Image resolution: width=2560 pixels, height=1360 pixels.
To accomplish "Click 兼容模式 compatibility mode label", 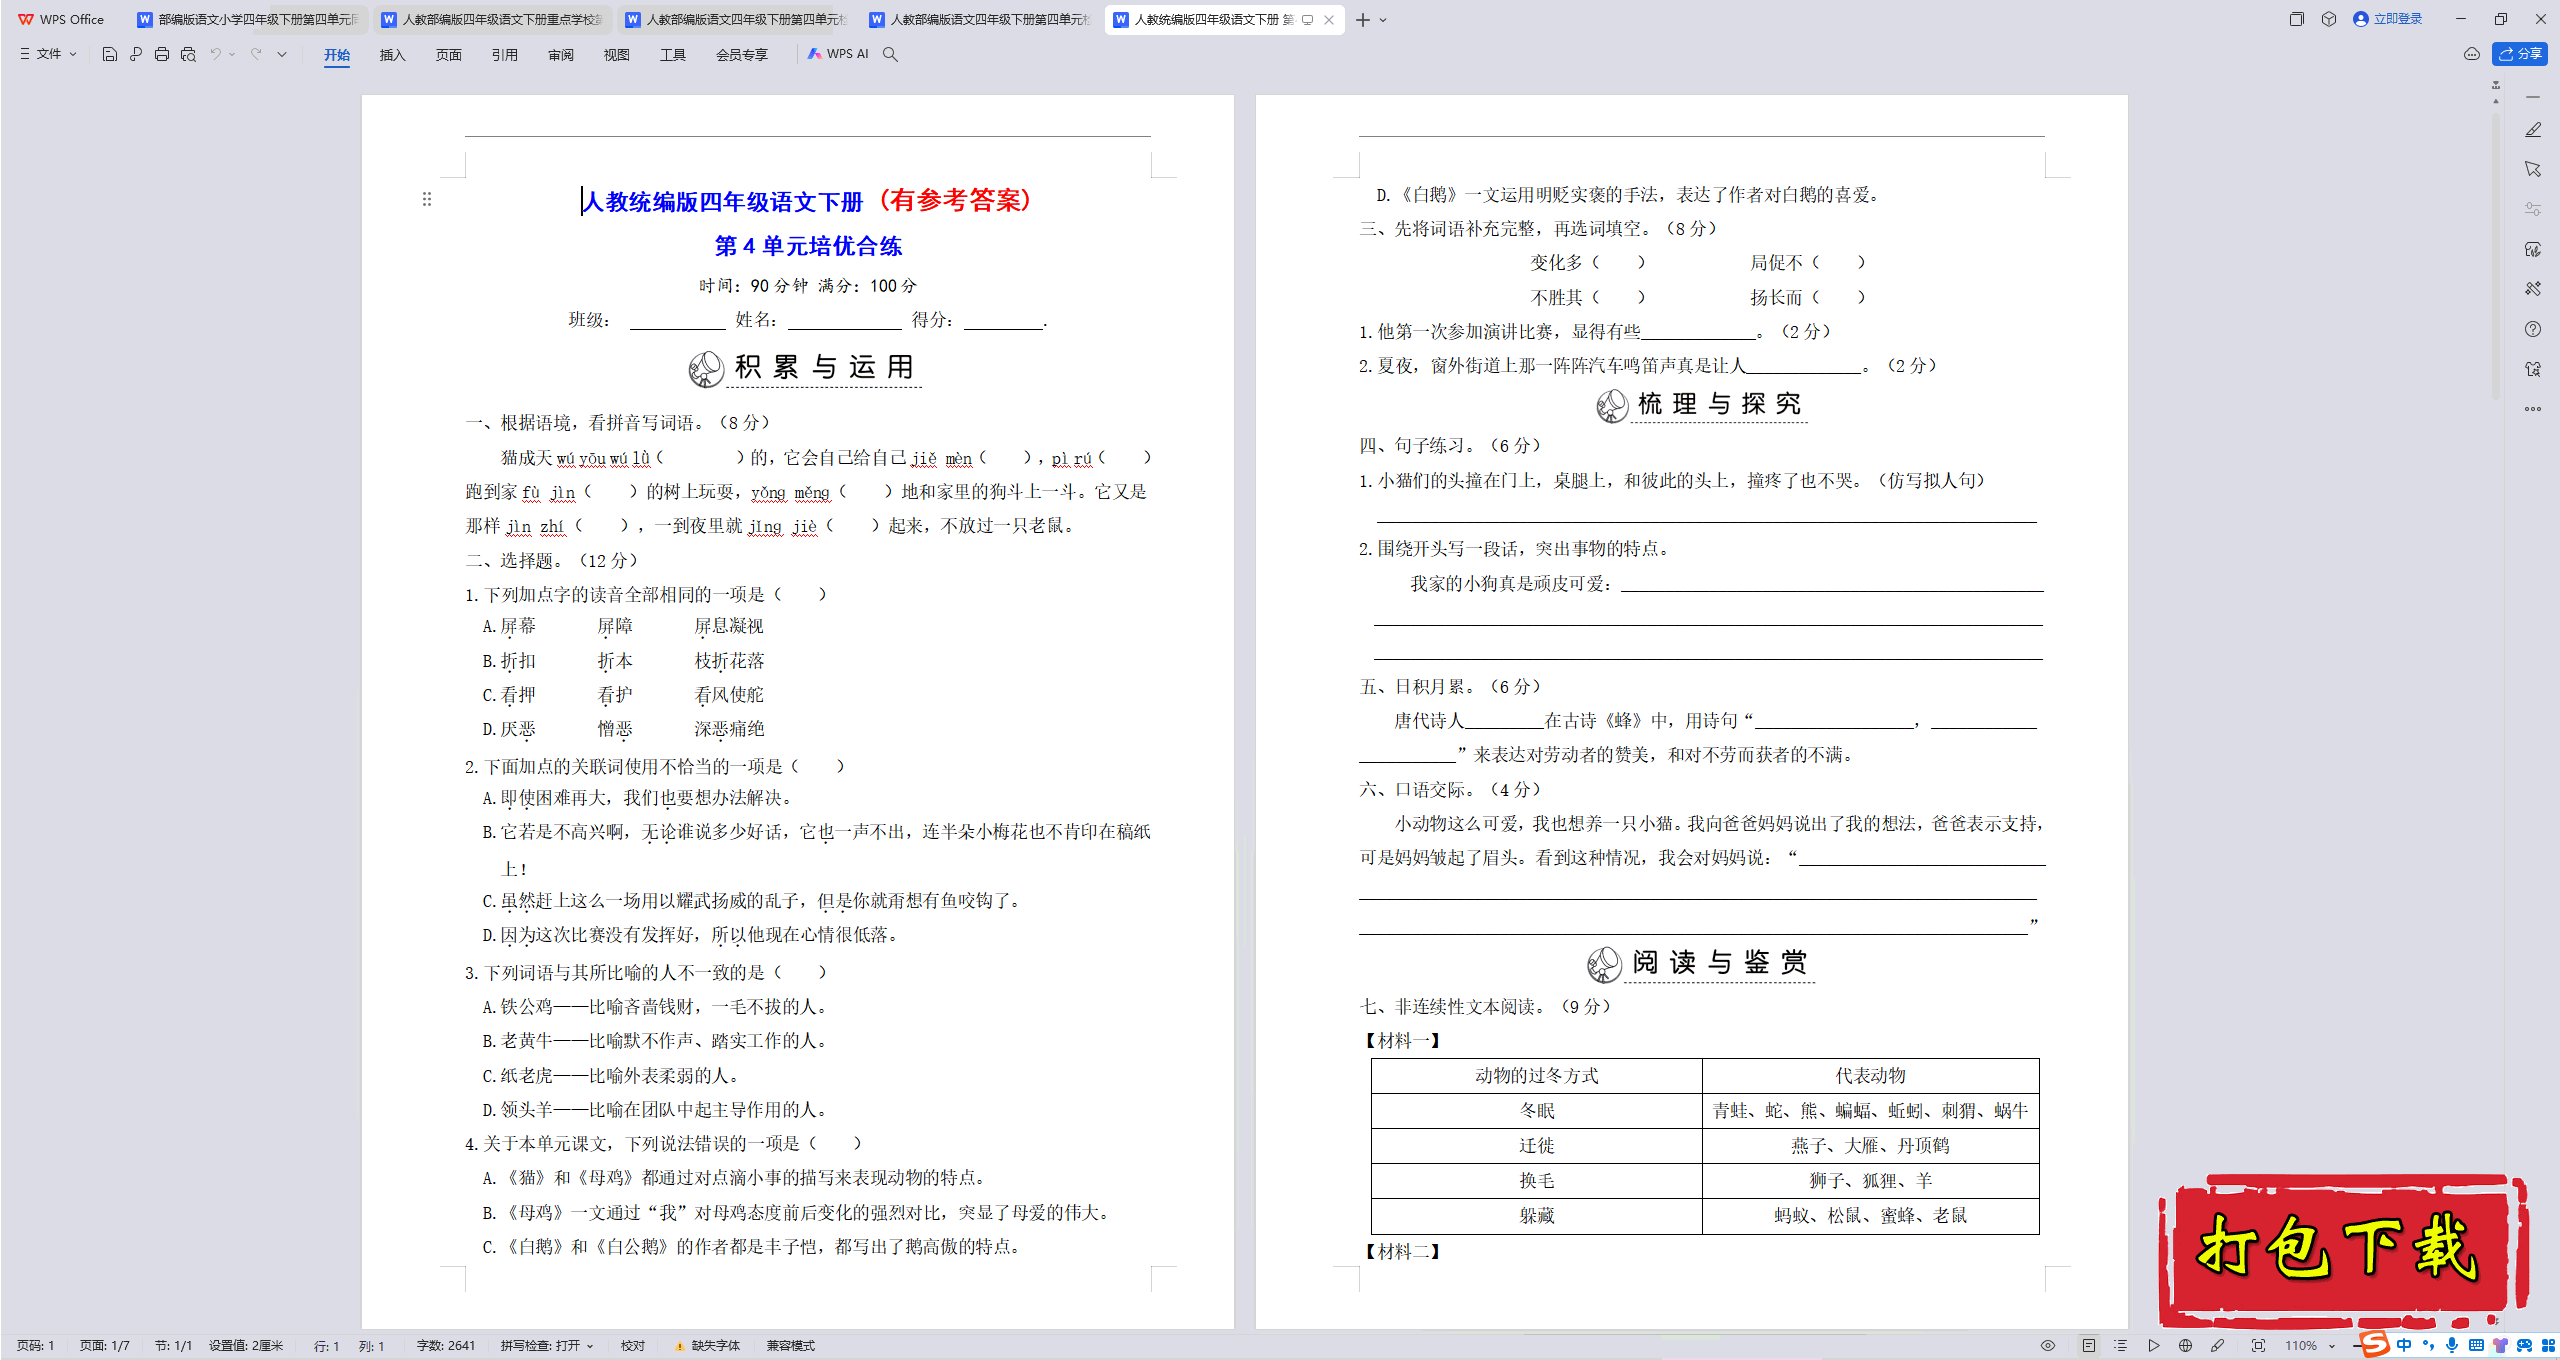I will pos(791,1346).
